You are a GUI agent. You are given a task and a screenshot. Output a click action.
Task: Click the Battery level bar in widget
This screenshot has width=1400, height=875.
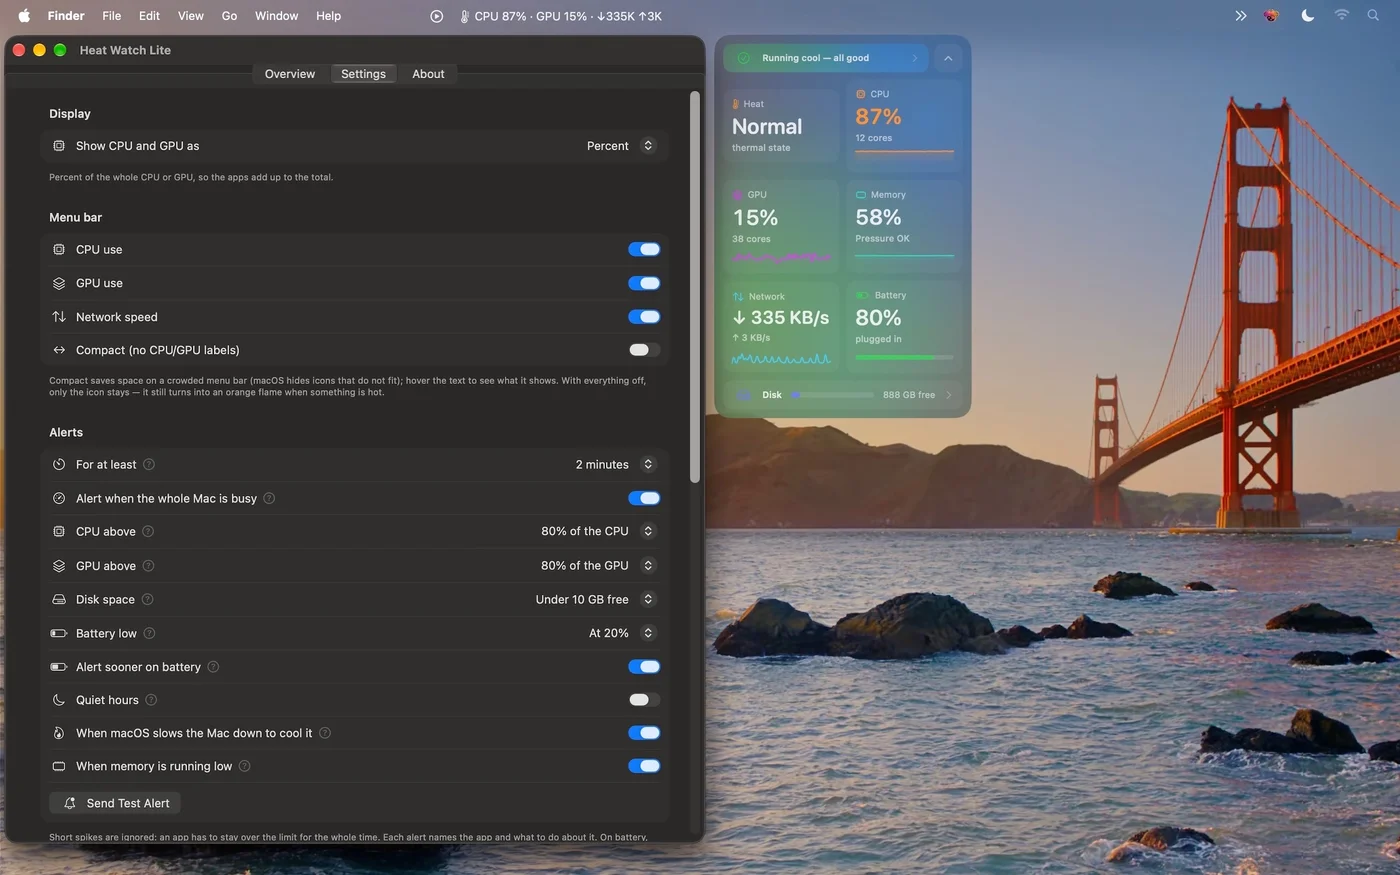click(x=904, y=357)
